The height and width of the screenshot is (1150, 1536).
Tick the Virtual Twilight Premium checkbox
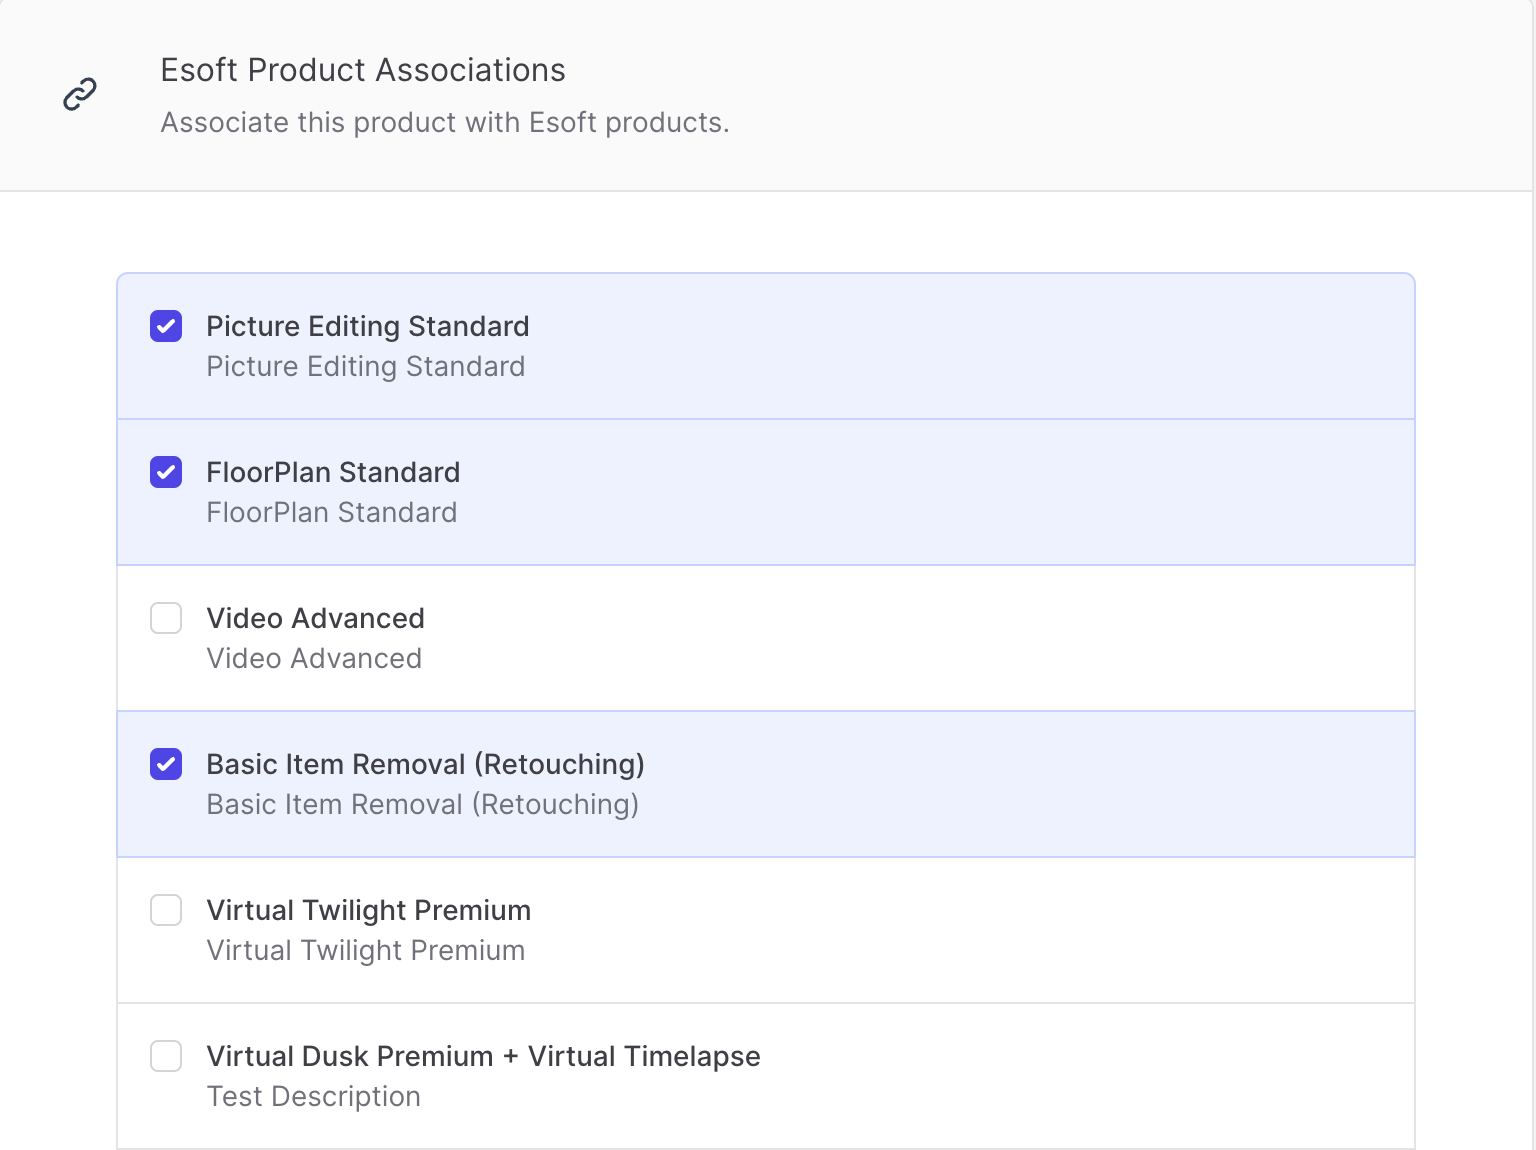pos(166,910)
